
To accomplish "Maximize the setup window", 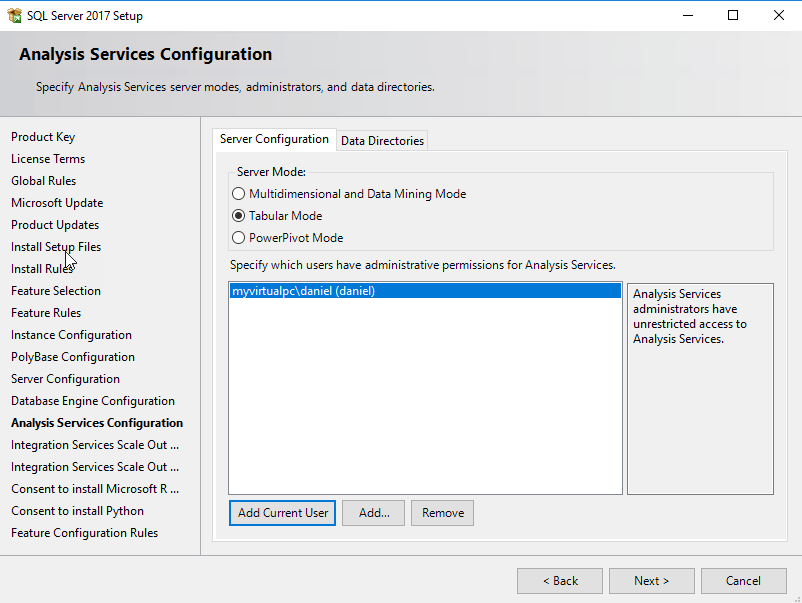I will click(733, 15).
